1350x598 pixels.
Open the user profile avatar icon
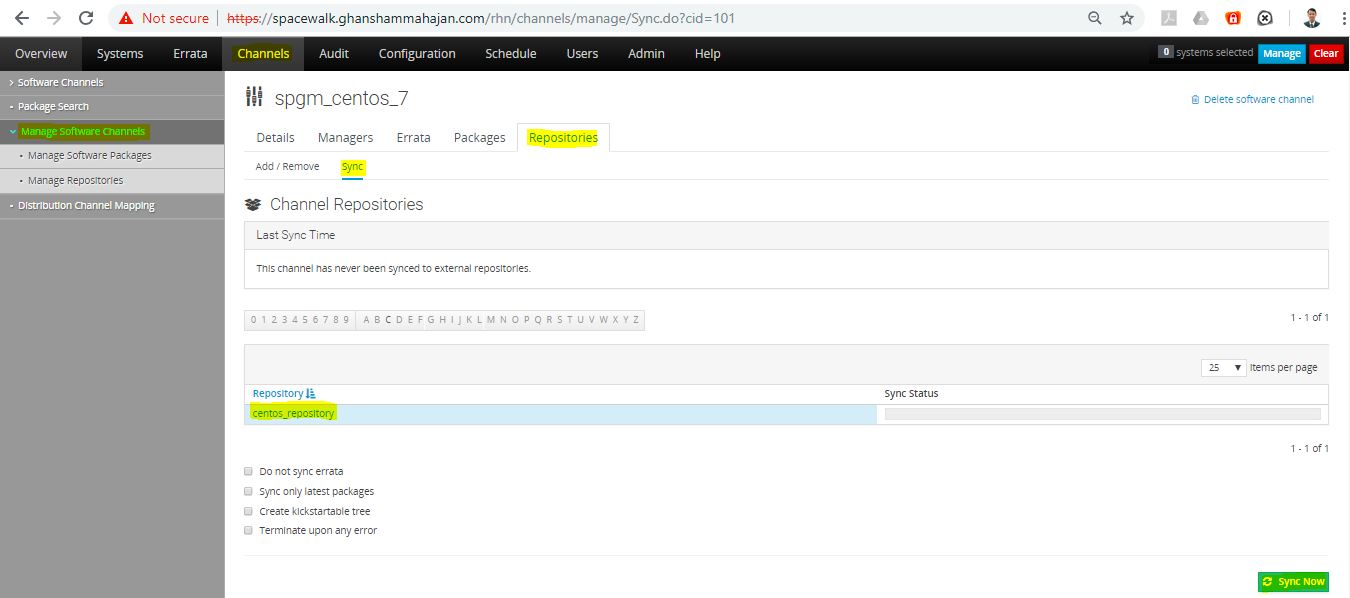coord(1311,18)
